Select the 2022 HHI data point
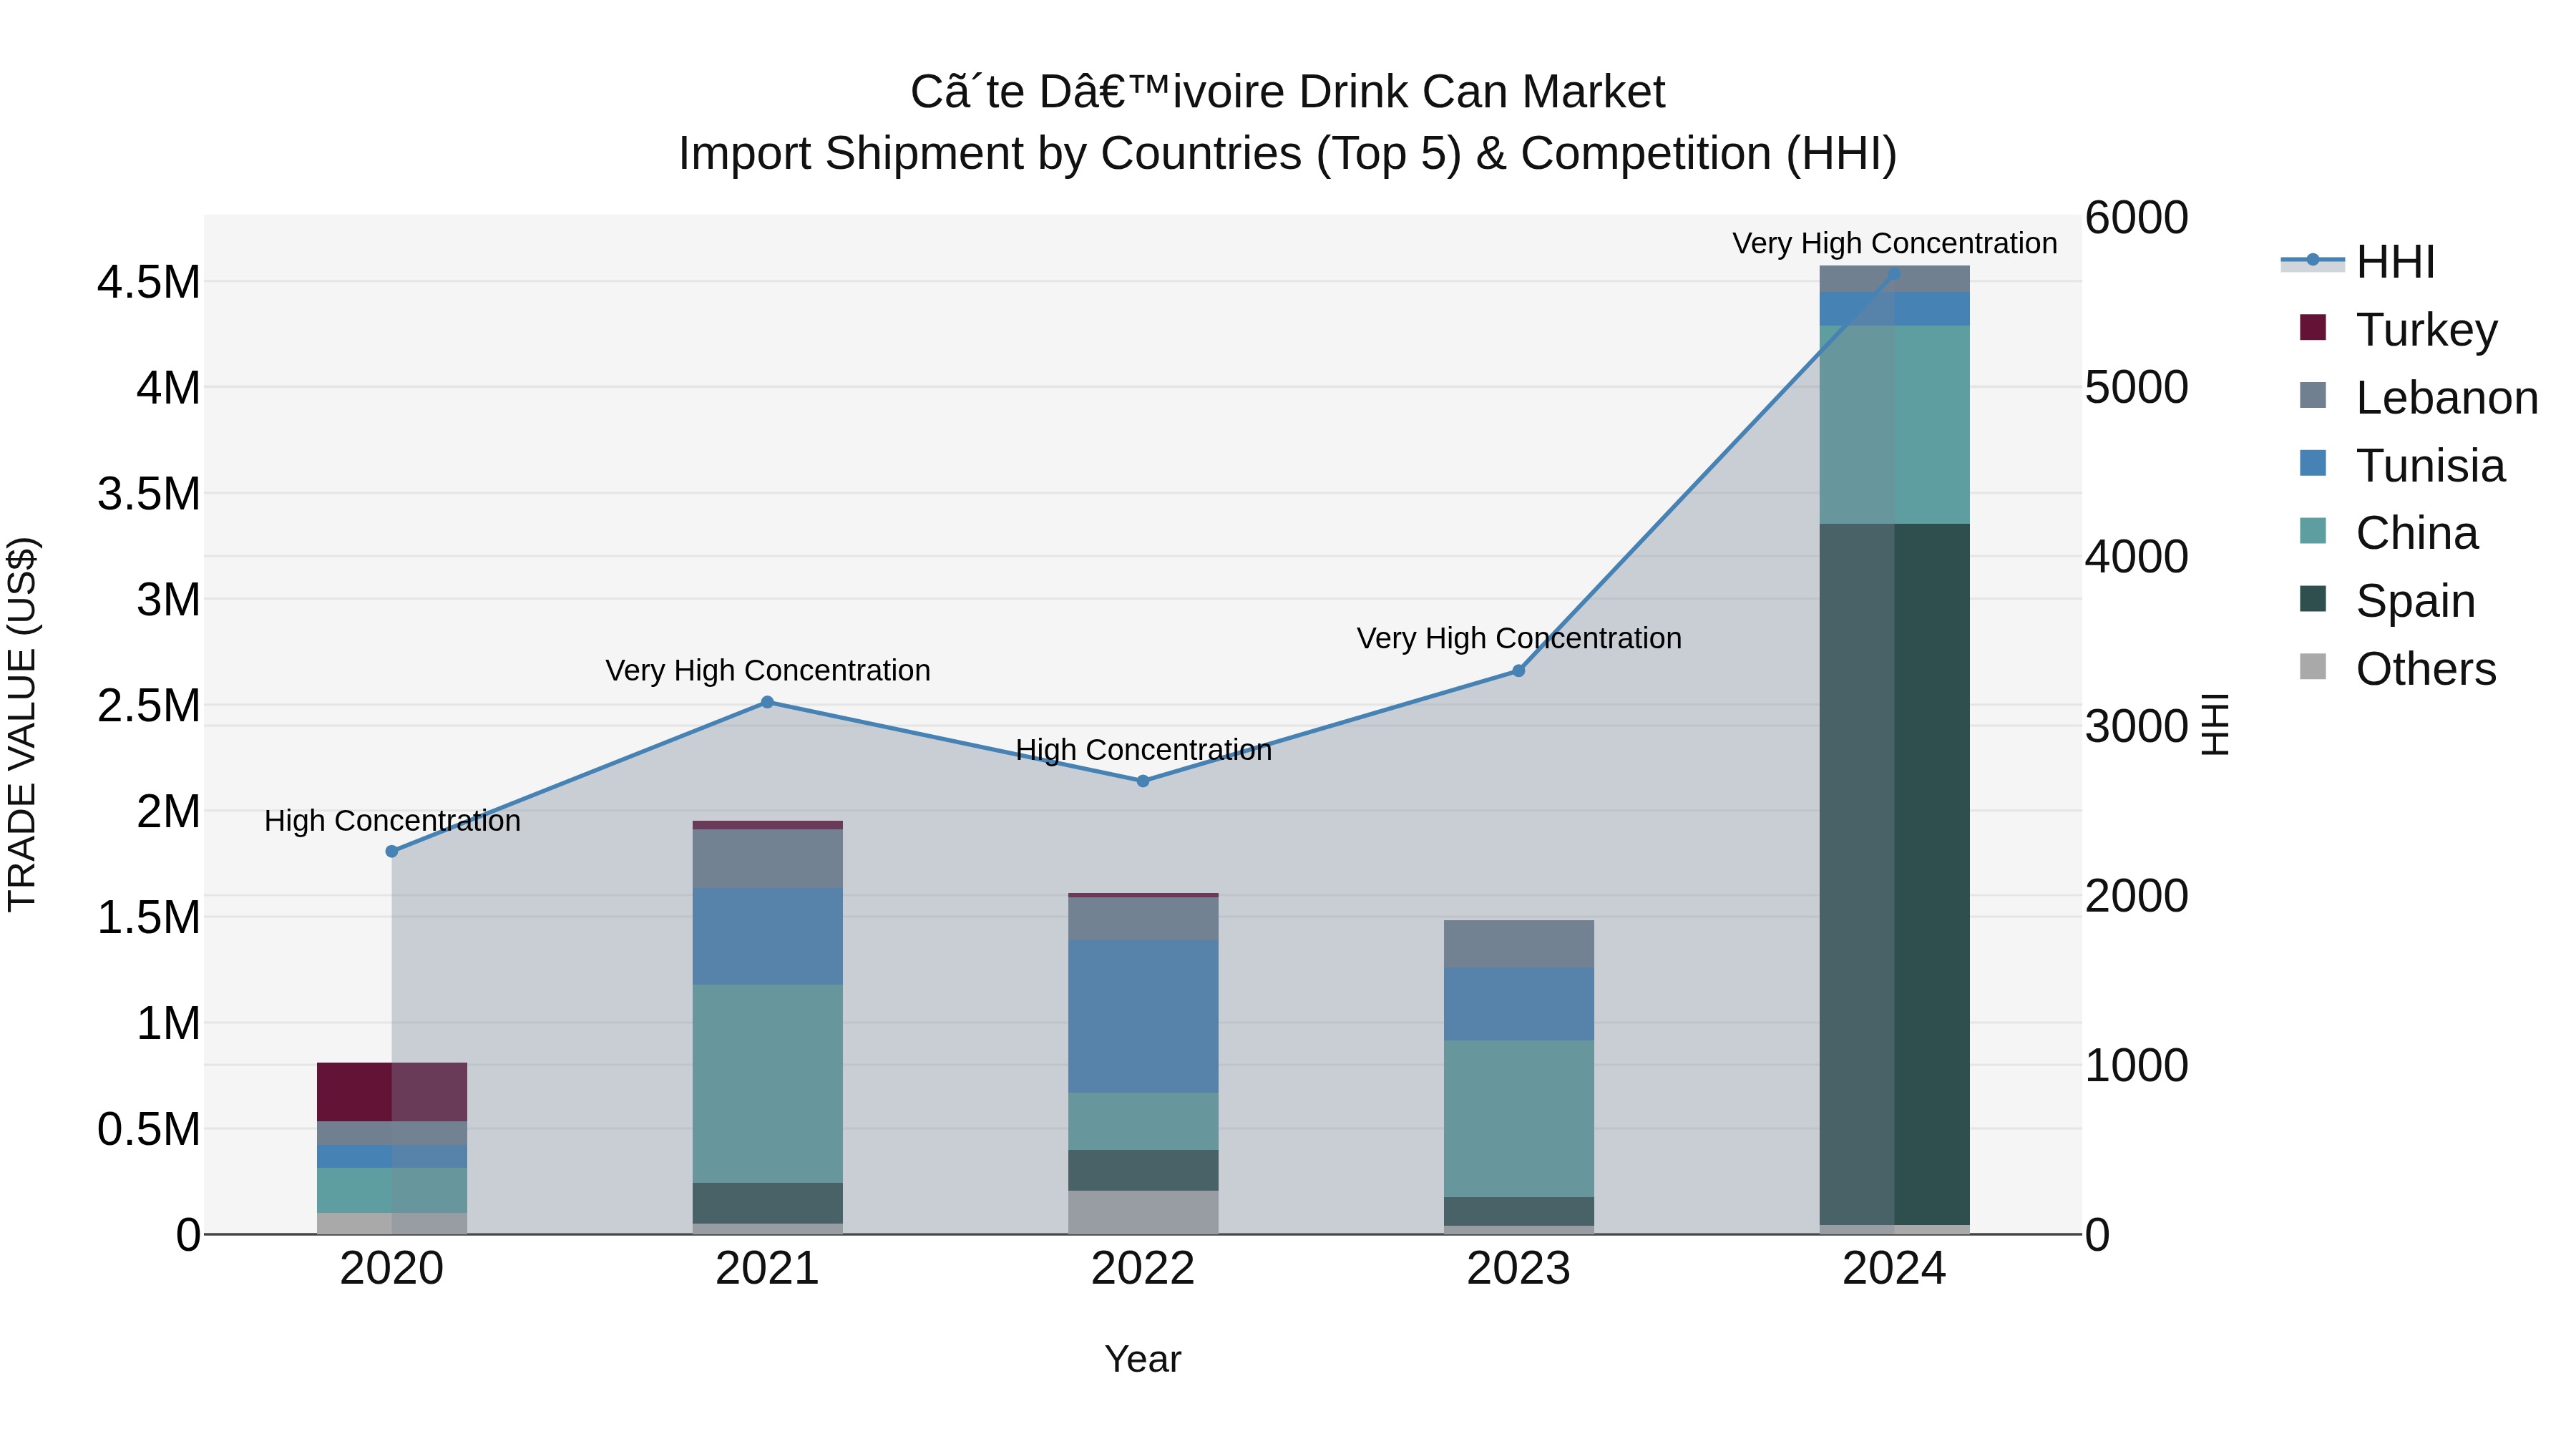2576x1449 pixels. pos(1143,781)
